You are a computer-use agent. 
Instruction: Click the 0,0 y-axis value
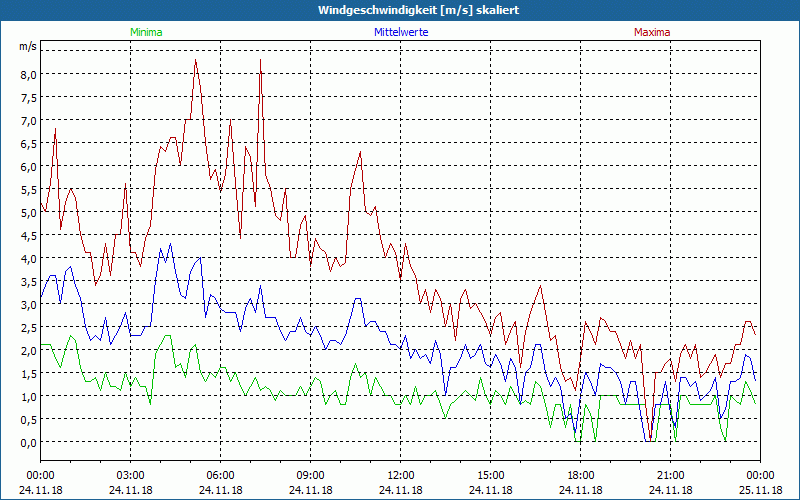[x=28, y=442]
